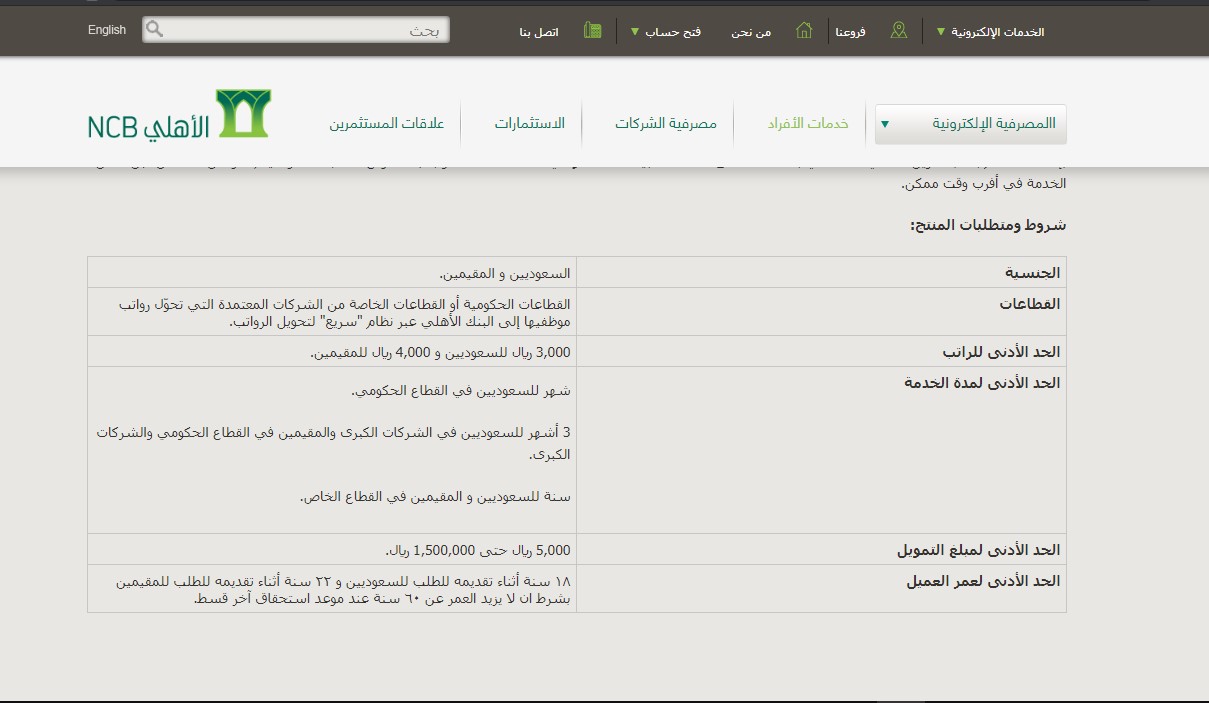Click the شهر للسعوديين في القطاع الحكومي text
The height and width of the screenshot is (703, 1209).
461,391
